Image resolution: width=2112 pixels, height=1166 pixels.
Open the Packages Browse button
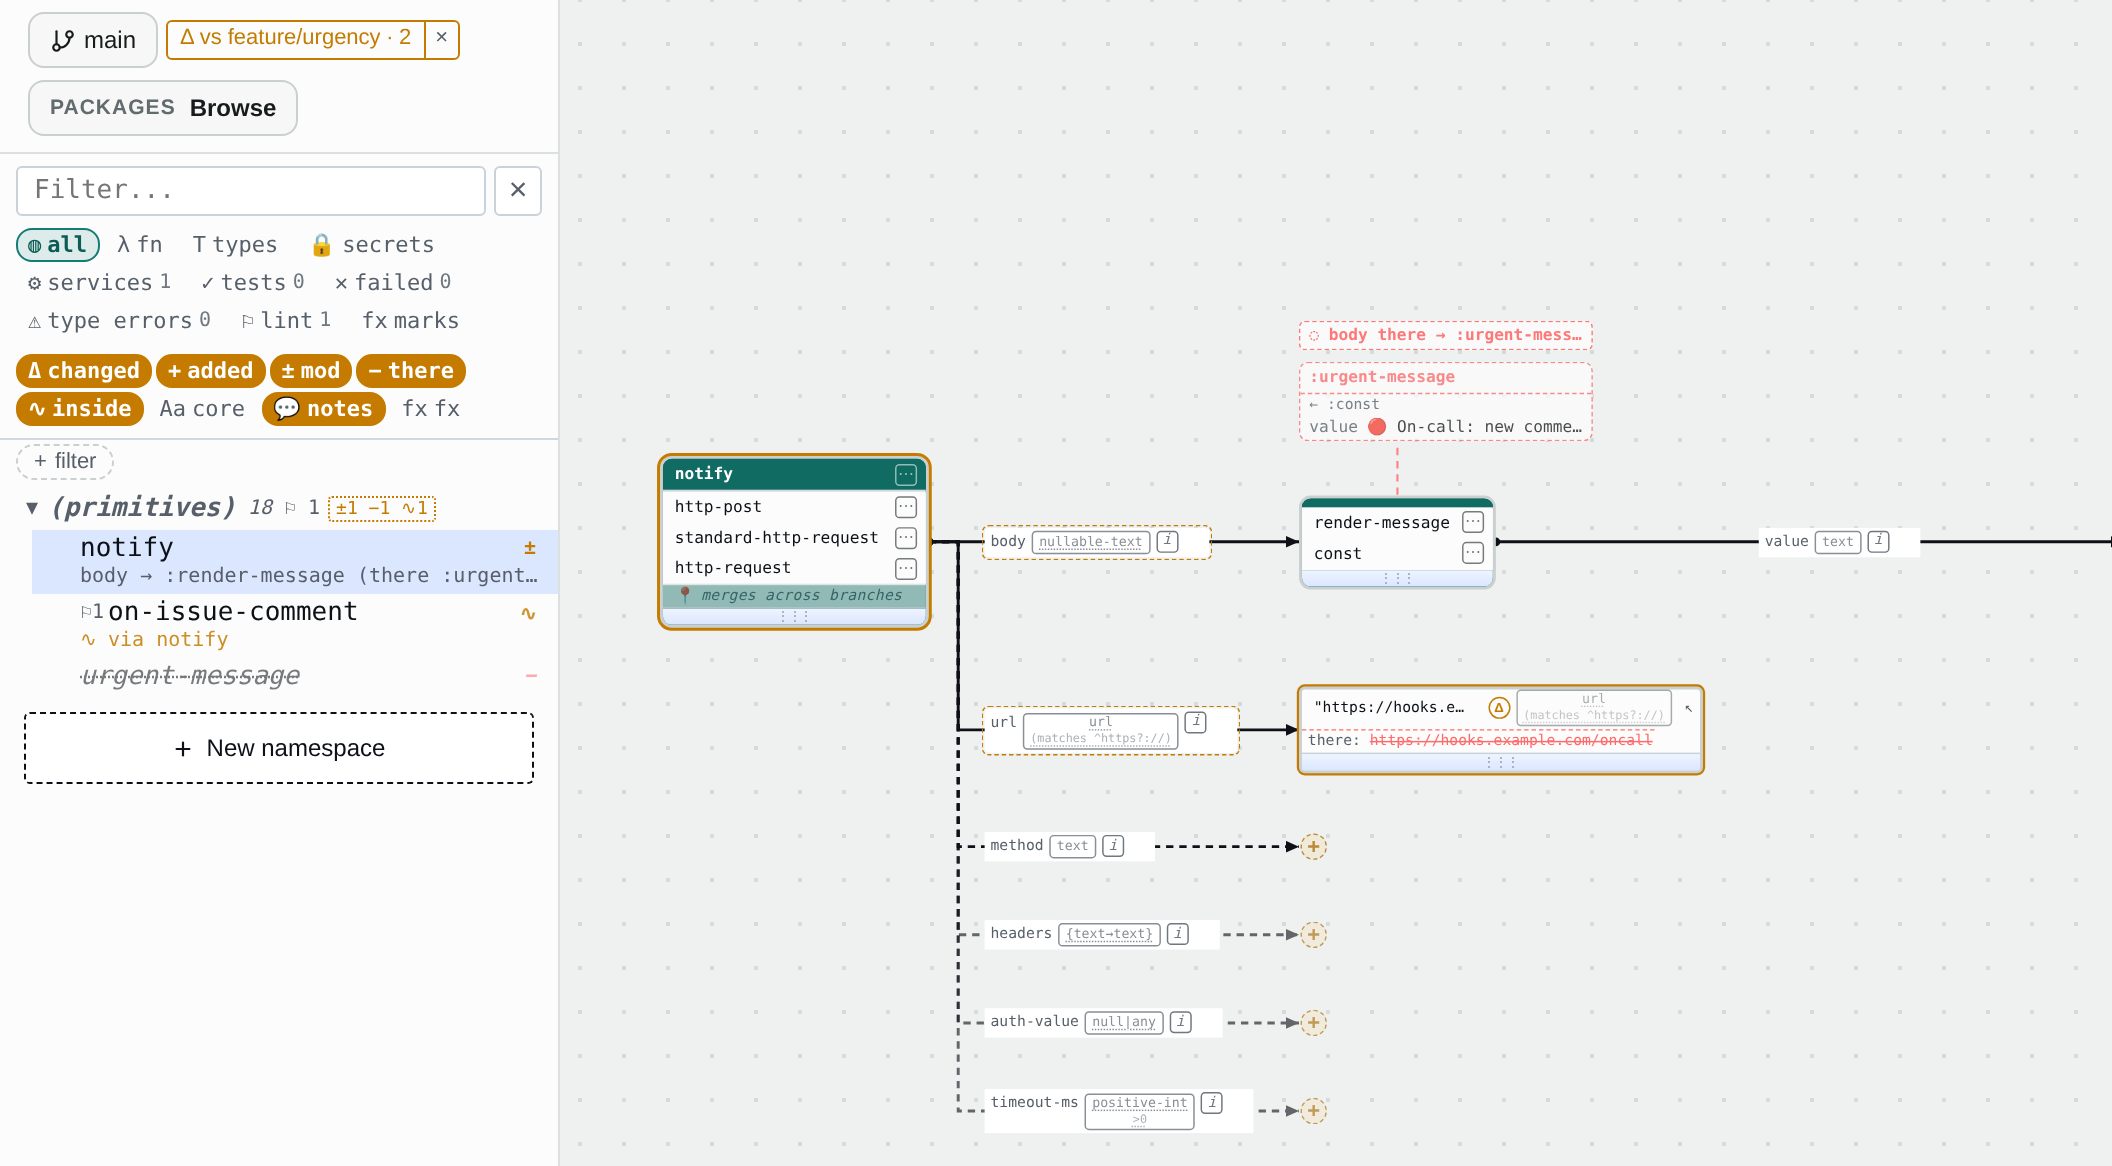tap(163, 108)
